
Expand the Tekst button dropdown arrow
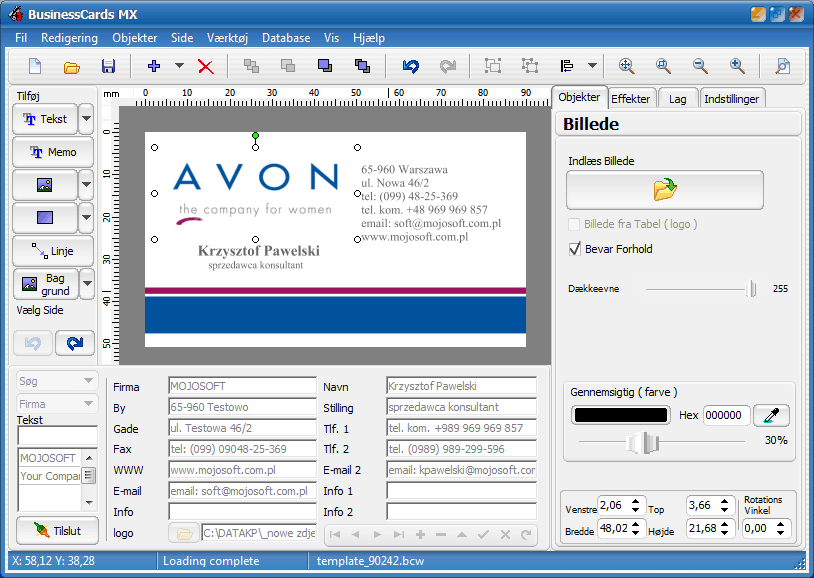pos(86,119)
